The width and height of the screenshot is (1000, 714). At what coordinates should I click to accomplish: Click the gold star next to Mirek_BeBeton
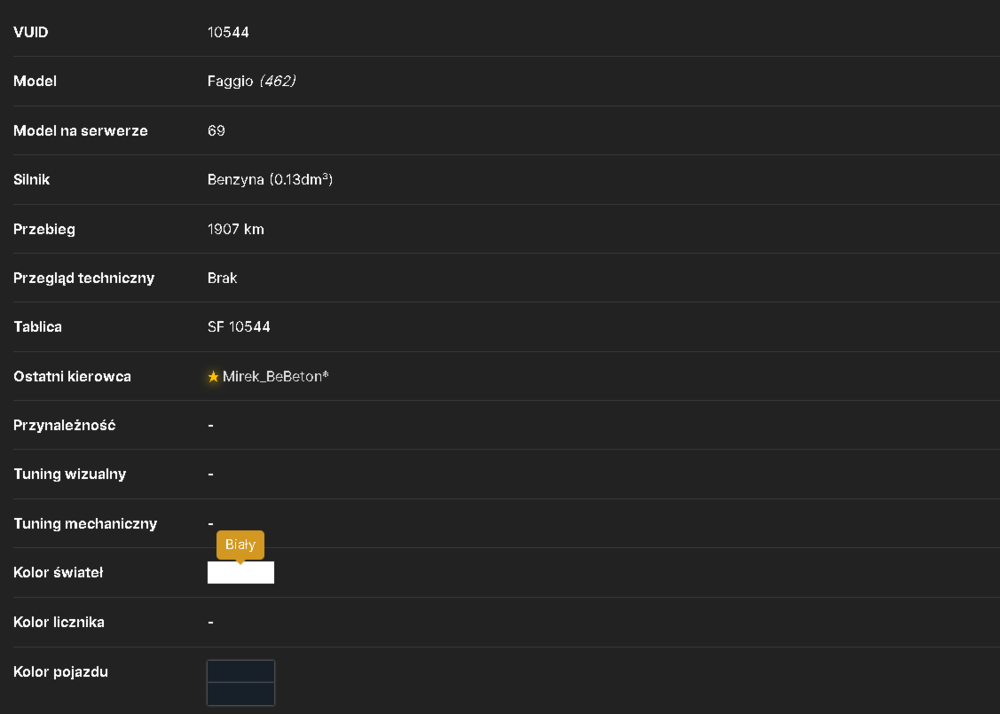pyautogui.click(x=213, y=377)
